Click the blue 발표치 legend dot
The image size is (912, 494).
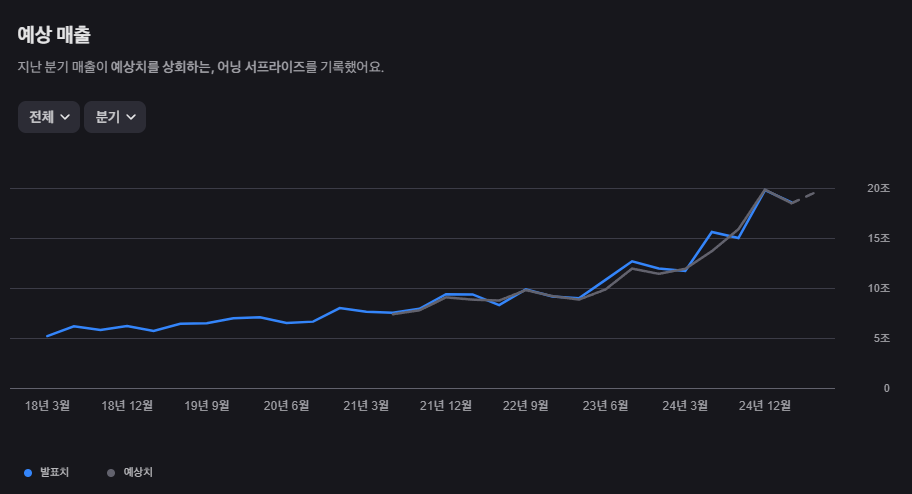28,473
